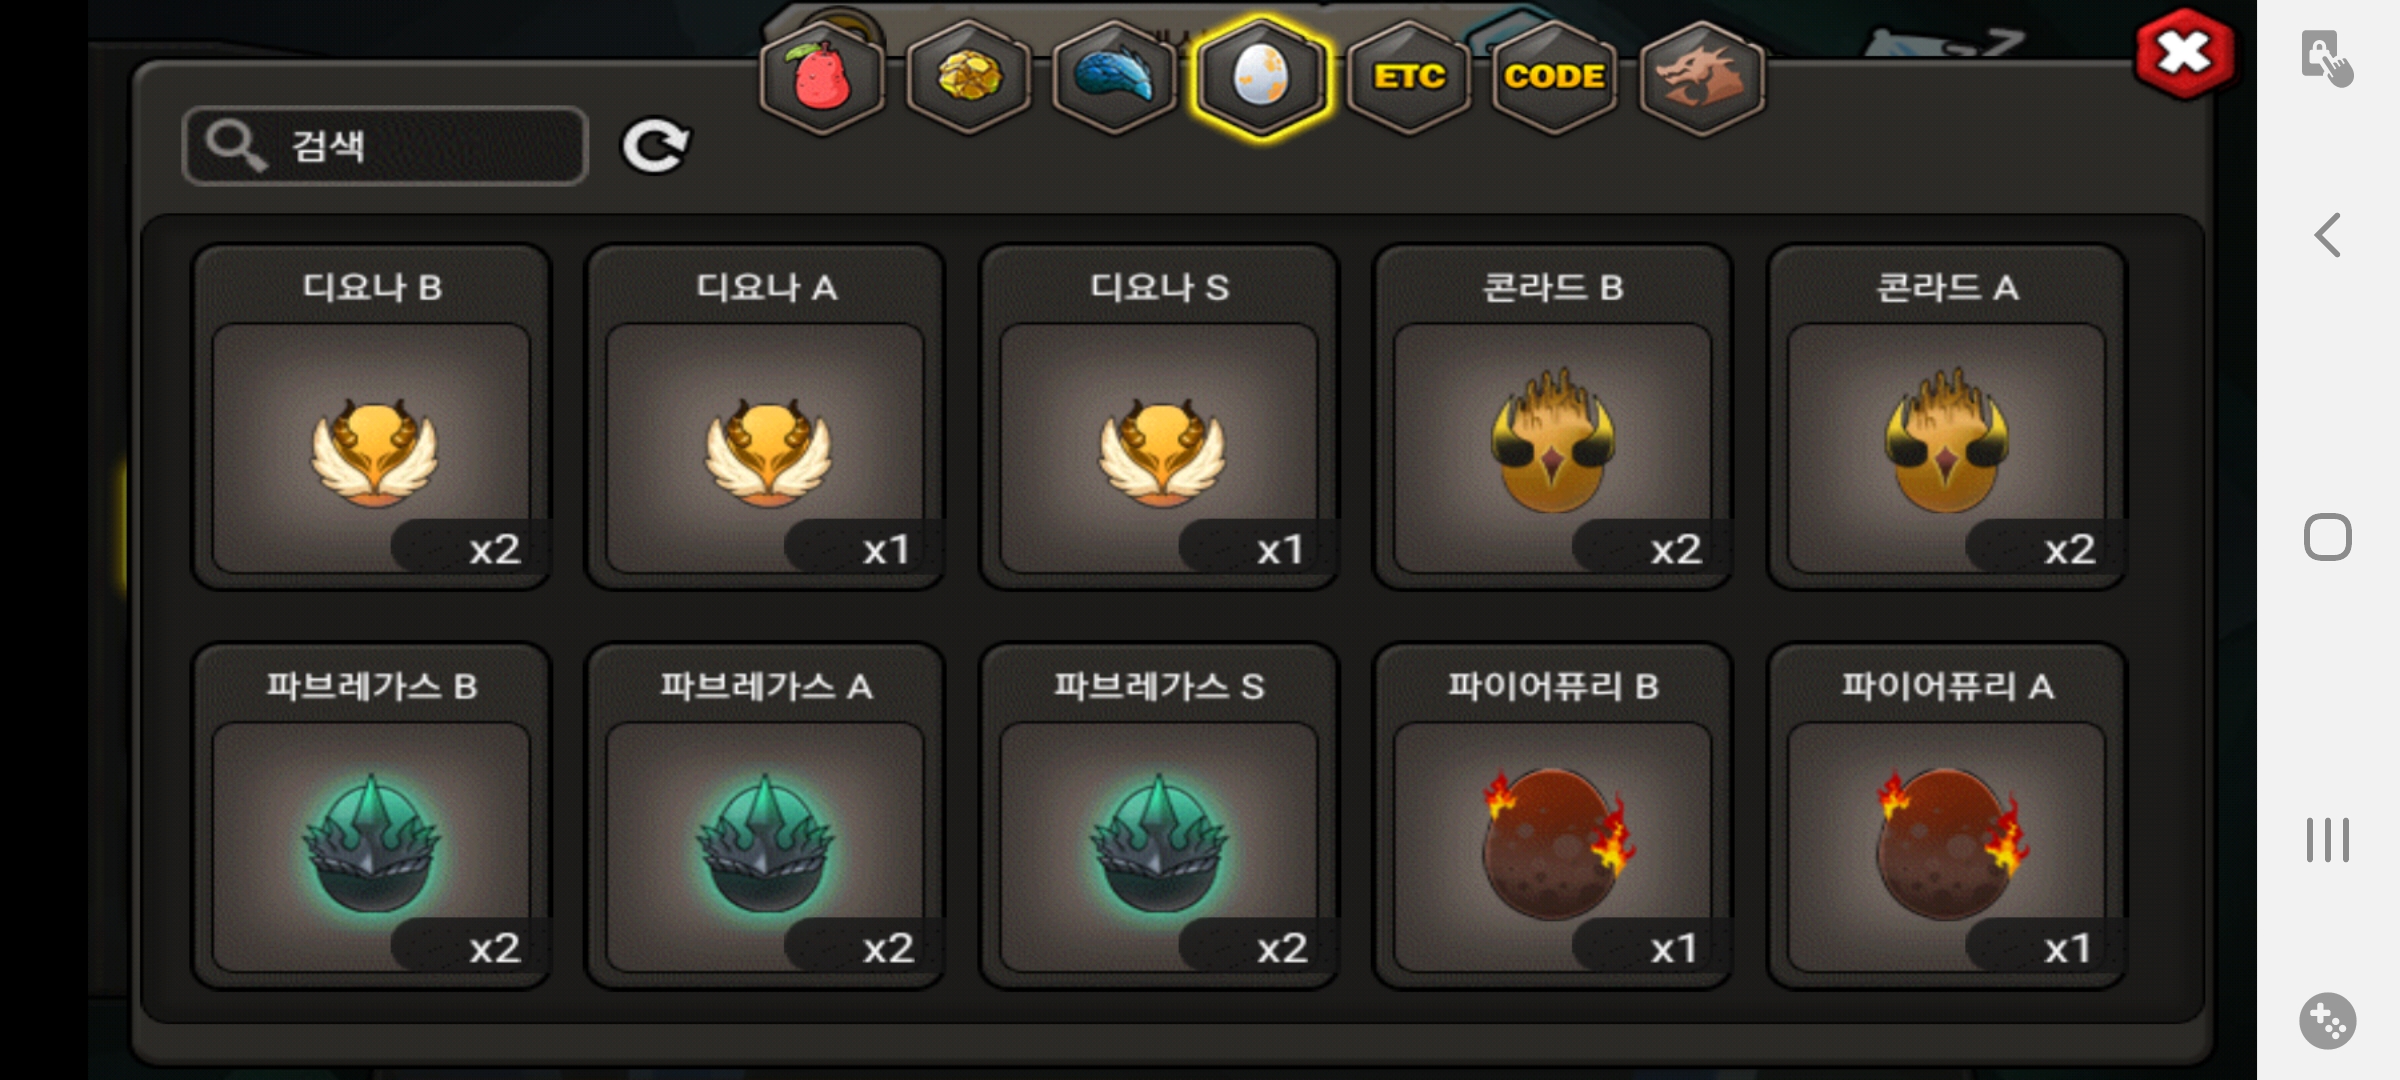Open the gold nugget category tab
Viewport: 2400px width, 1080px height.
[x=968, y=77]
